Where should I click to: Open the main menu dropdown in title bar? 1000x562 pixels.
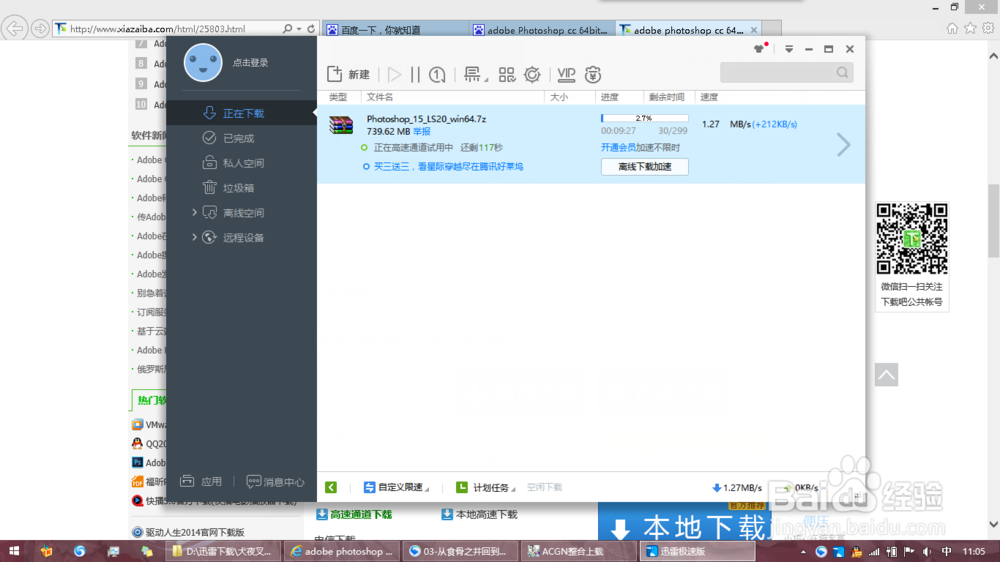[x=789, y=49]
